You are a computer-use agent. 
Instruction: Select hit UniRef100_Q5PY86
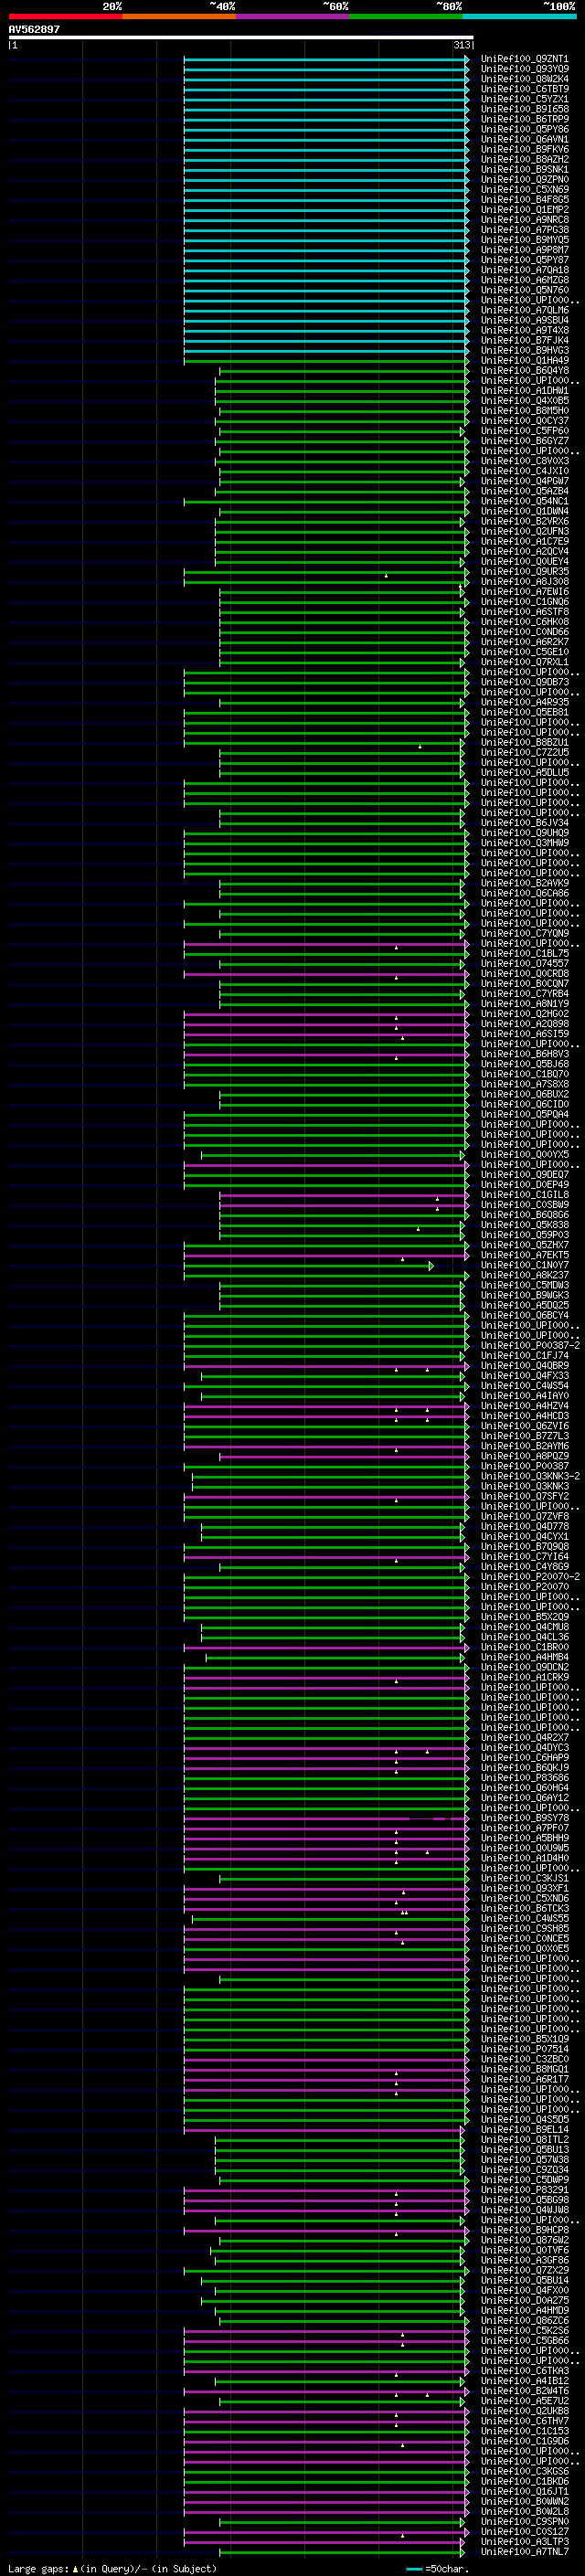pos(524,129)
